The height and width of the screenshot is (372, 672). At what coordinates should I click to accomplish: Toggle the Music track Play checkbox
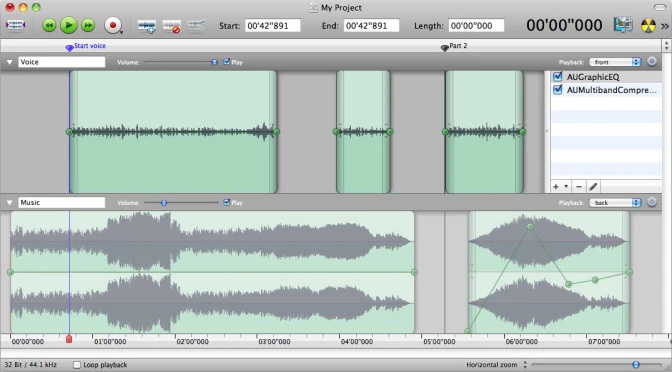227,202
